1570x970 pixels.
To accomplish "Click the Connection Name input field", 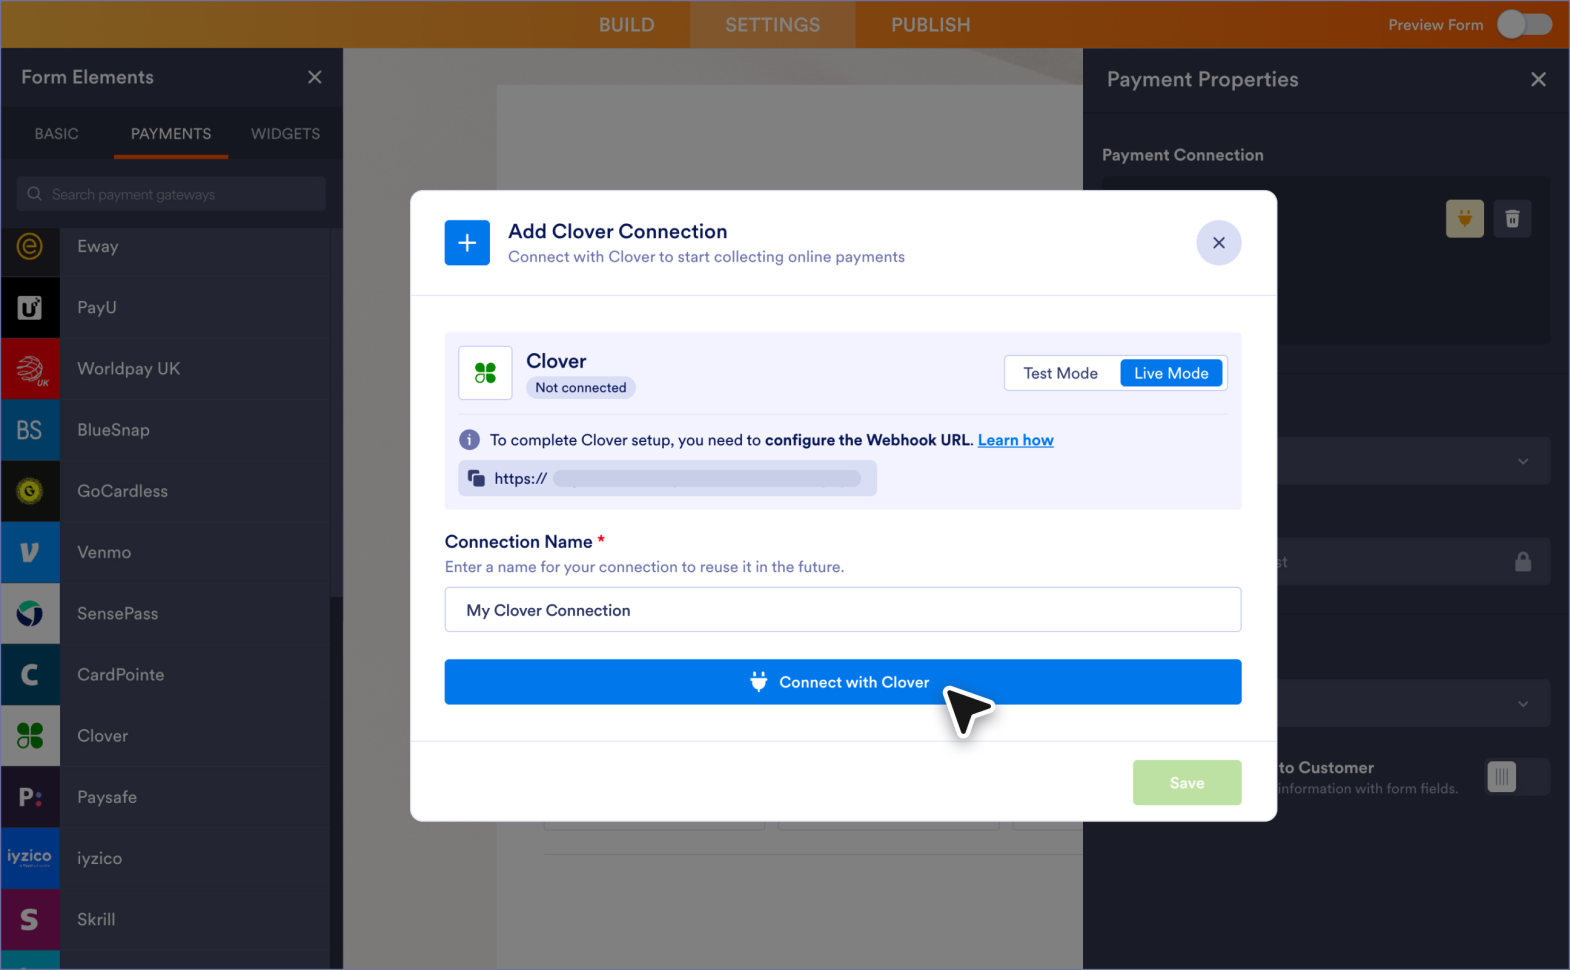I will (x=843, y=610).
